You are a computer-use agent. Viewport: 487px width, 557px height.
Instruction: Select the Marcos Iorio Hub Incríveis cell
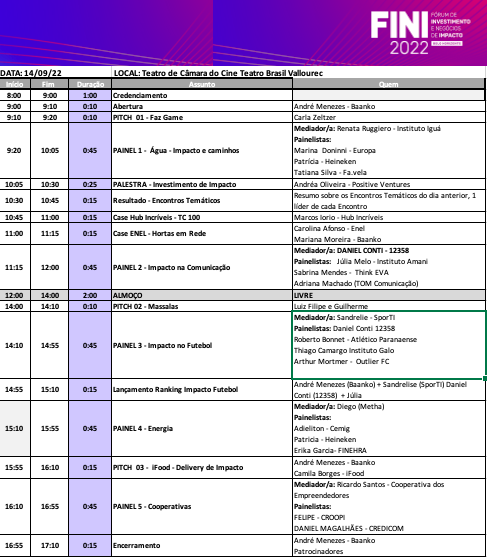[x=389, y=217]
